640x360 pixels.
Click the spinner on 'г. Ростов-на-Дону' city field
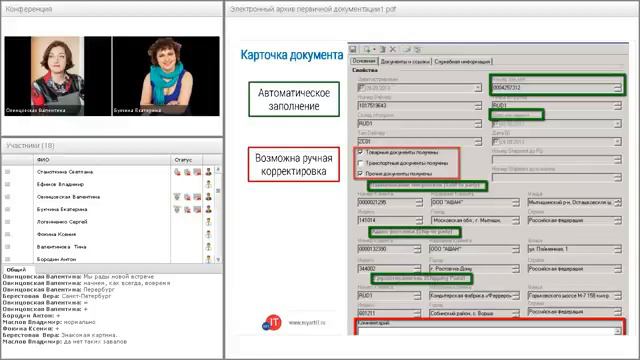click(x=516, y=269)
